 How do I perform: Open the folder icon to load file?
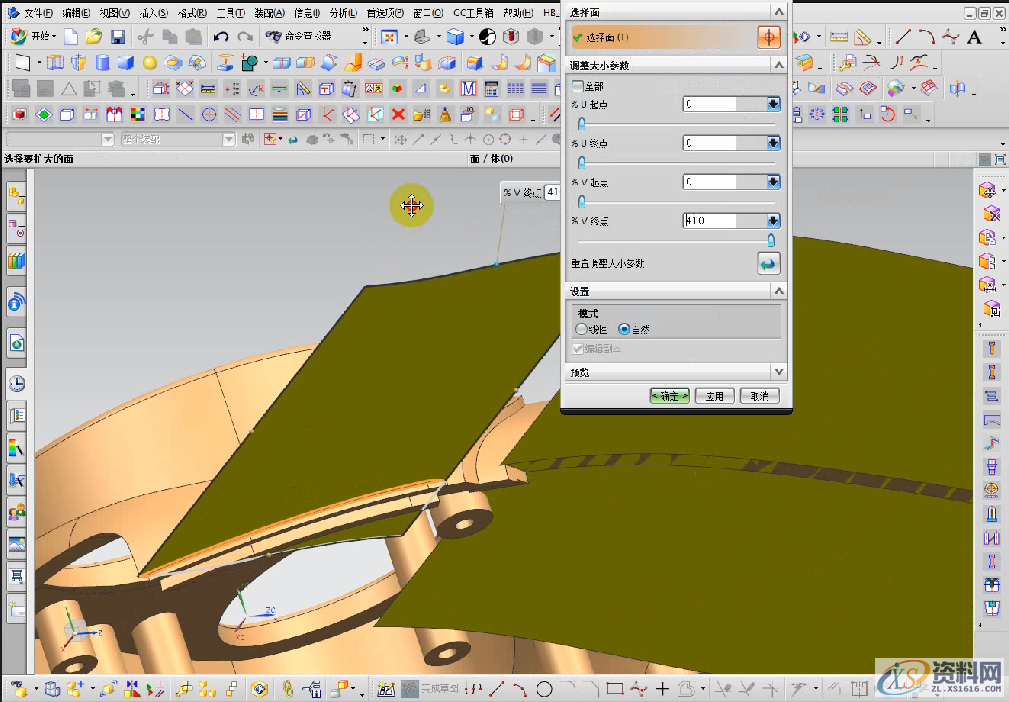point(94,37)
